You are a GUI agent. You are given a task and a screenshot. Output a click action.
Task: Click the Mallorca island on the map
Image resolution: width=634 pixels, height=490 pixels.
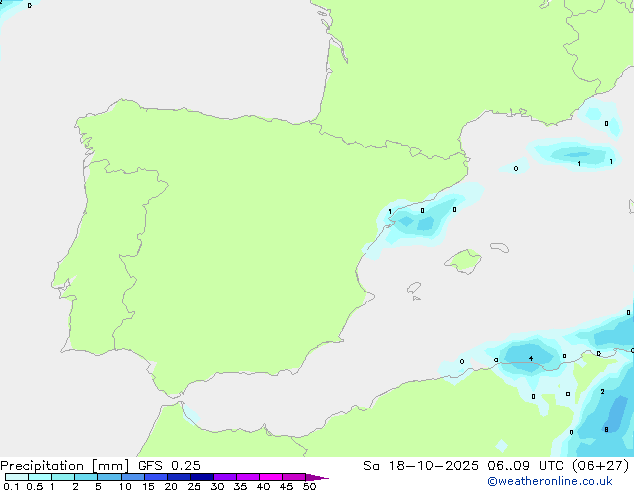463,262
